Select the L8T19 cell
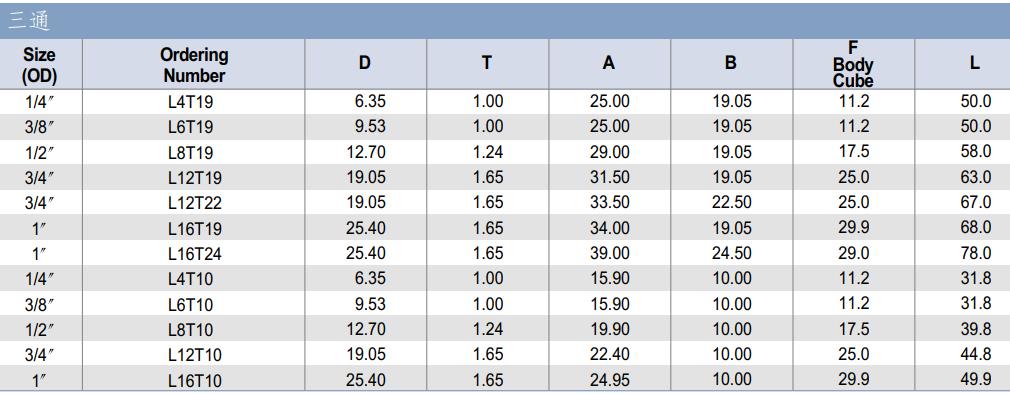The height and width of the screenshot is (395, 1010). [190, 153]
